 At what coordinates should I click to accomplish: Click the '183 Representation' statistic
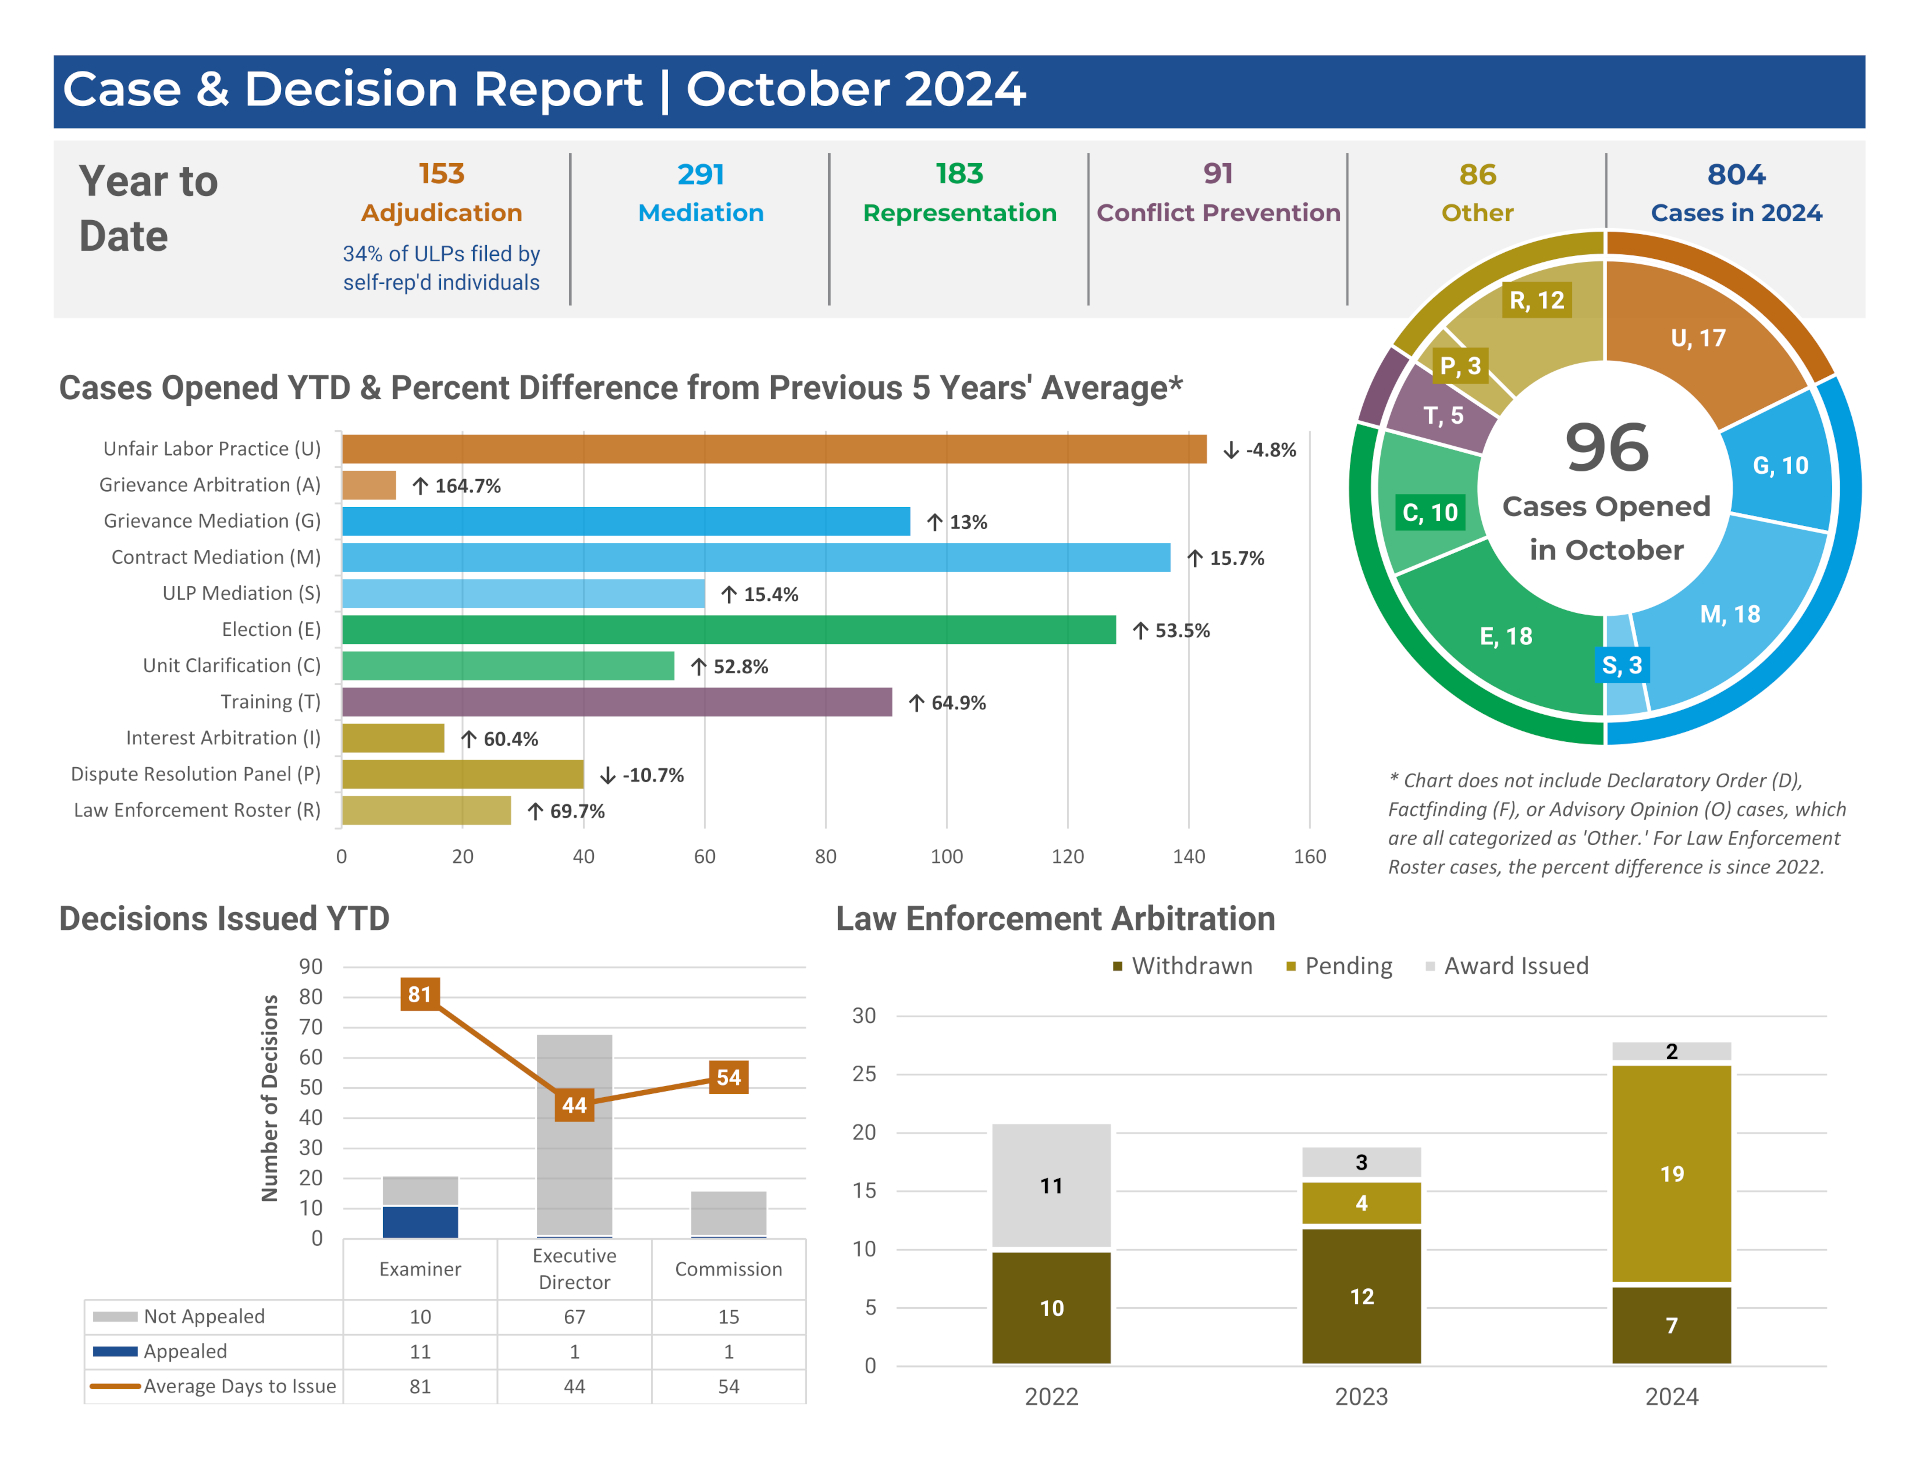(x=959, y=193)
